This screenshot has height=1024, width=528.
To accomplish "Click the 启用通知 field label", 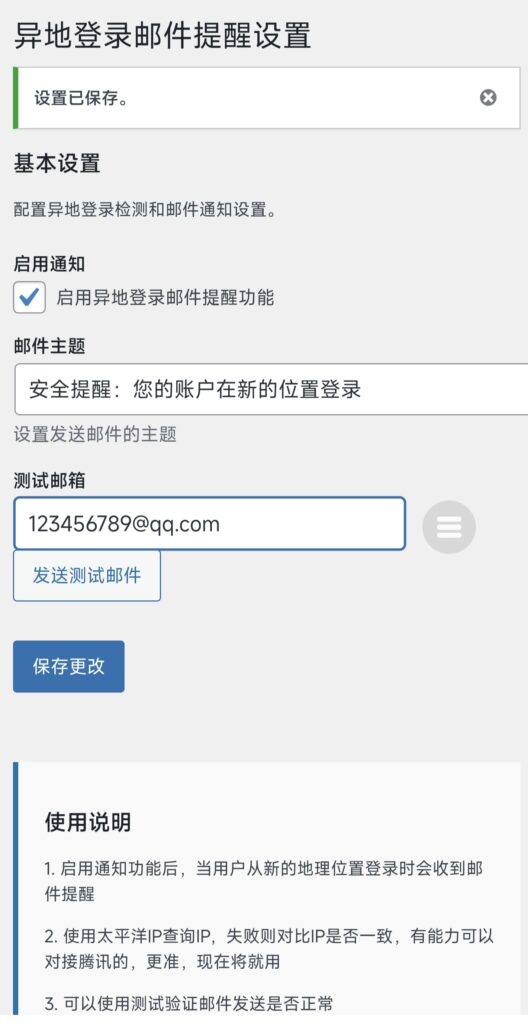I will [x=50, y=264].
